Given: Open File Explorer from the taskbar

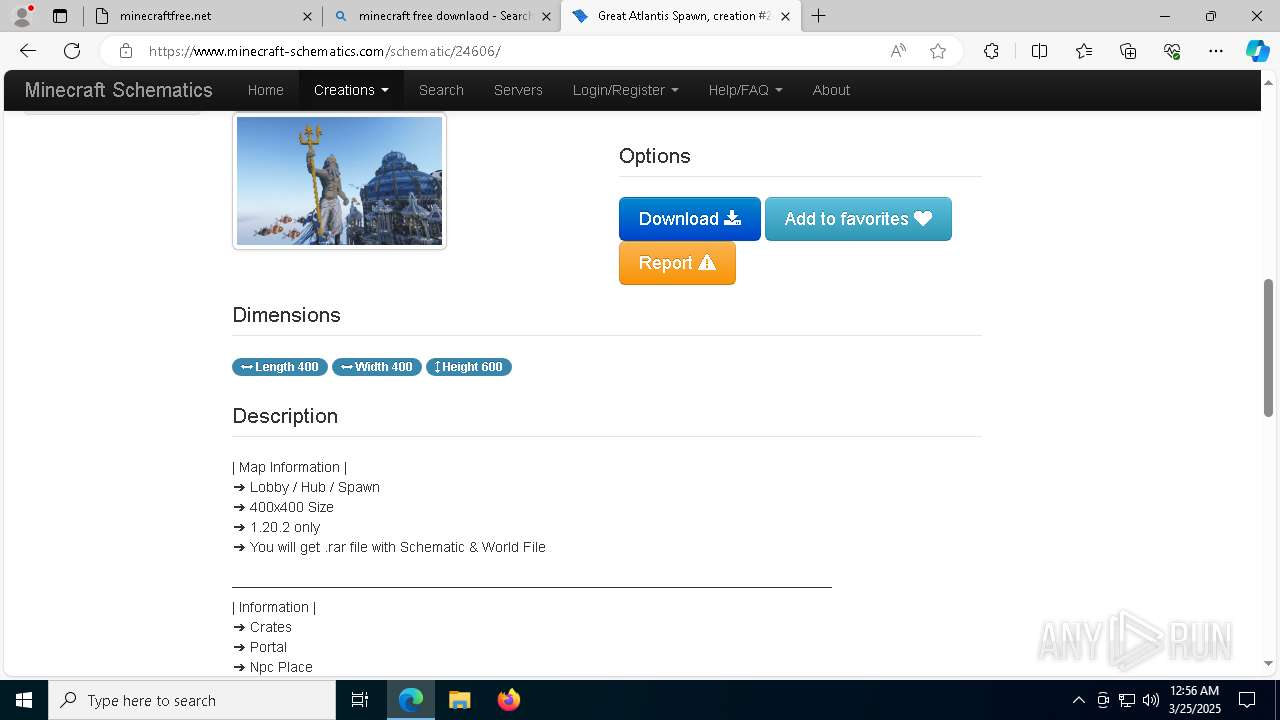Looking at the screenshot, I should pos(459,700).
